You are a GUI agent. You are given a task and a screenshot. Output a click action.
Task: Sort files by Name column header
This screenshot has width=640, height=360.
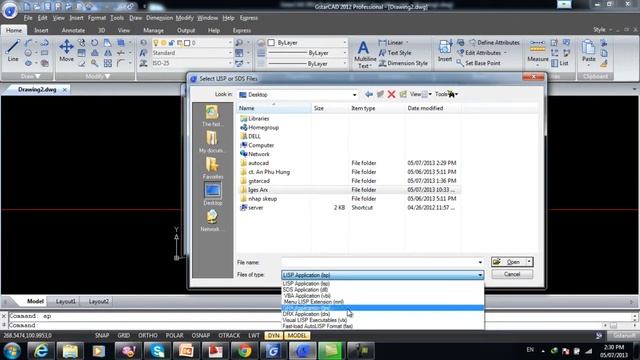(274, 108)
